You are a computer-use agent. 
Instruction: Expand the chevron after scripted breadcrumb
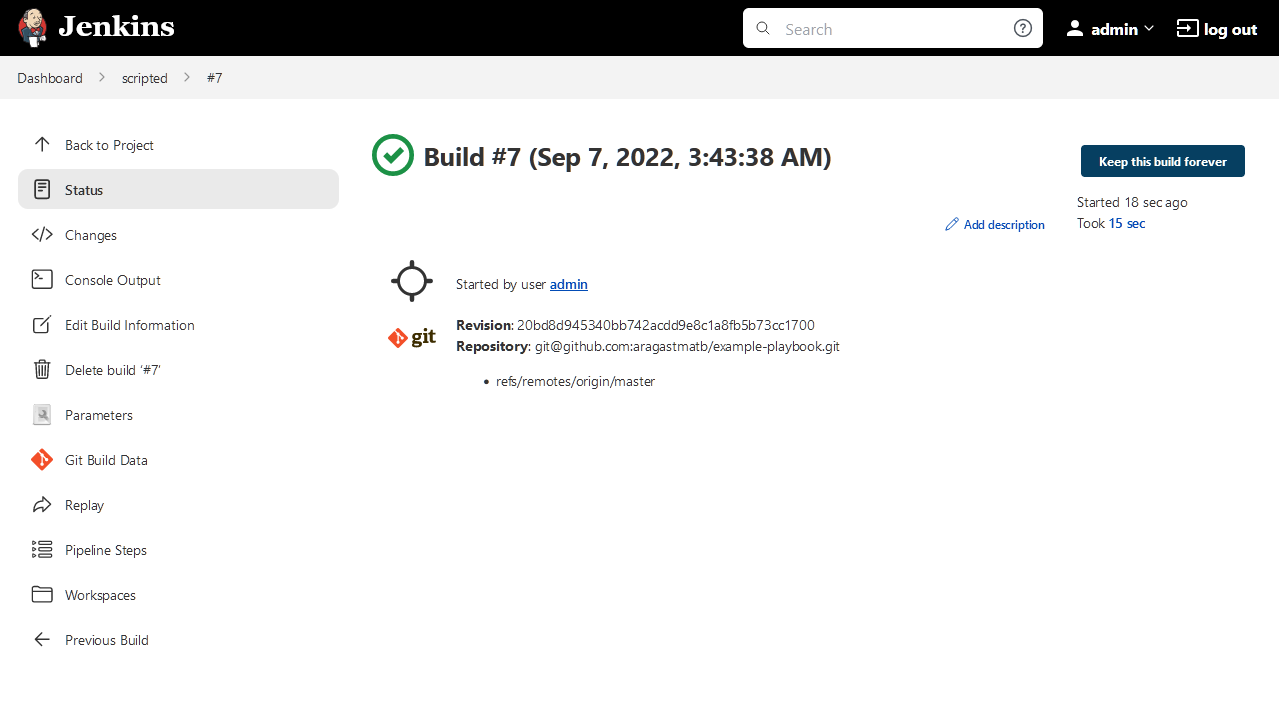[x=187, y=78]
